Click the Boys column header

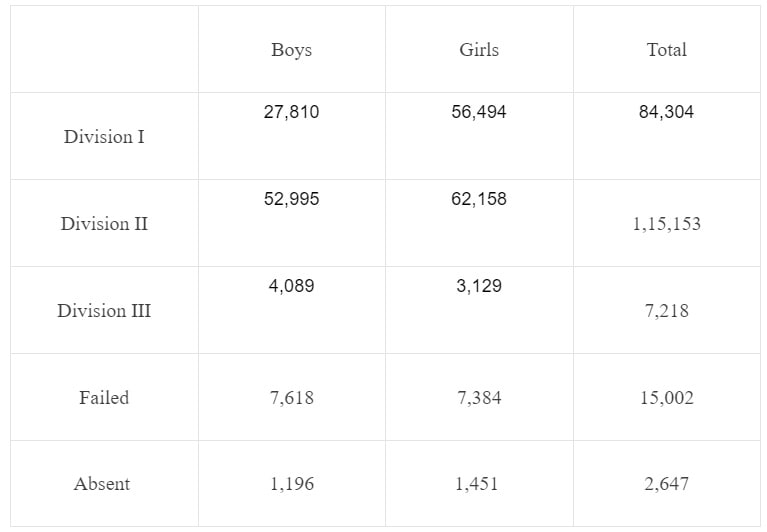click(x=292, y=50)
